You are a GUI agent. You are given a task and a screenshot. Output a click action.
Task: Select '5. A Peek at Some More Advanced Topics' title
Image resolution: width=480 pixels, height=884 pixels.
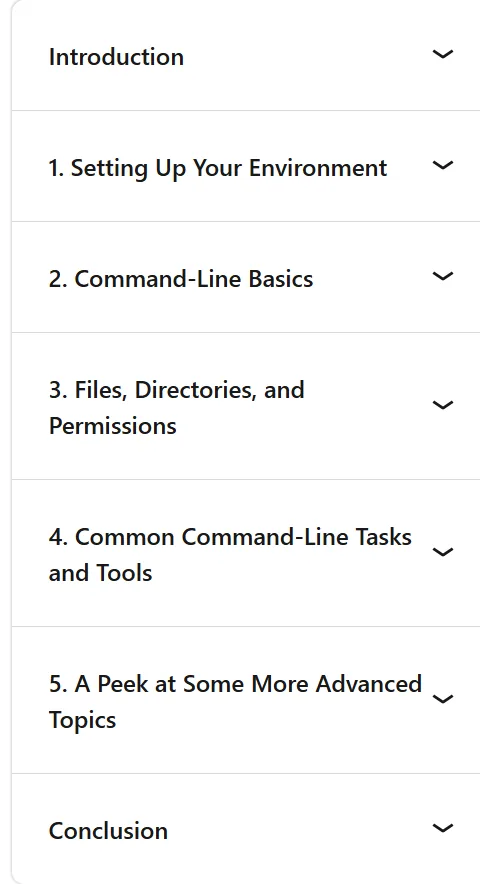pyautogui.click(x=235, y=702)
